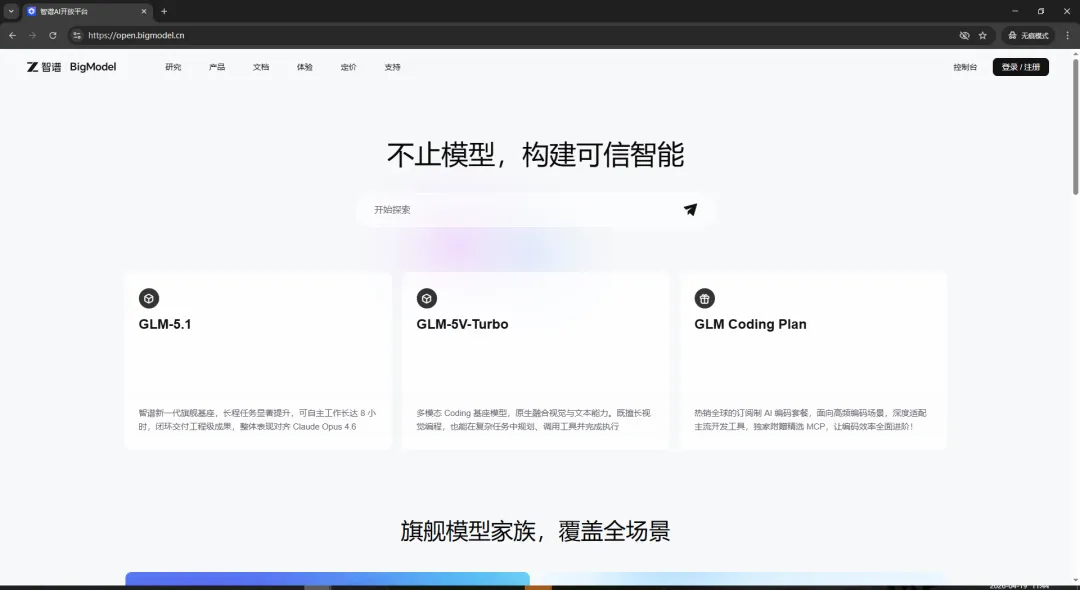
Task: Open the GLM Coding Plan card title
Action: coord(750,324)
